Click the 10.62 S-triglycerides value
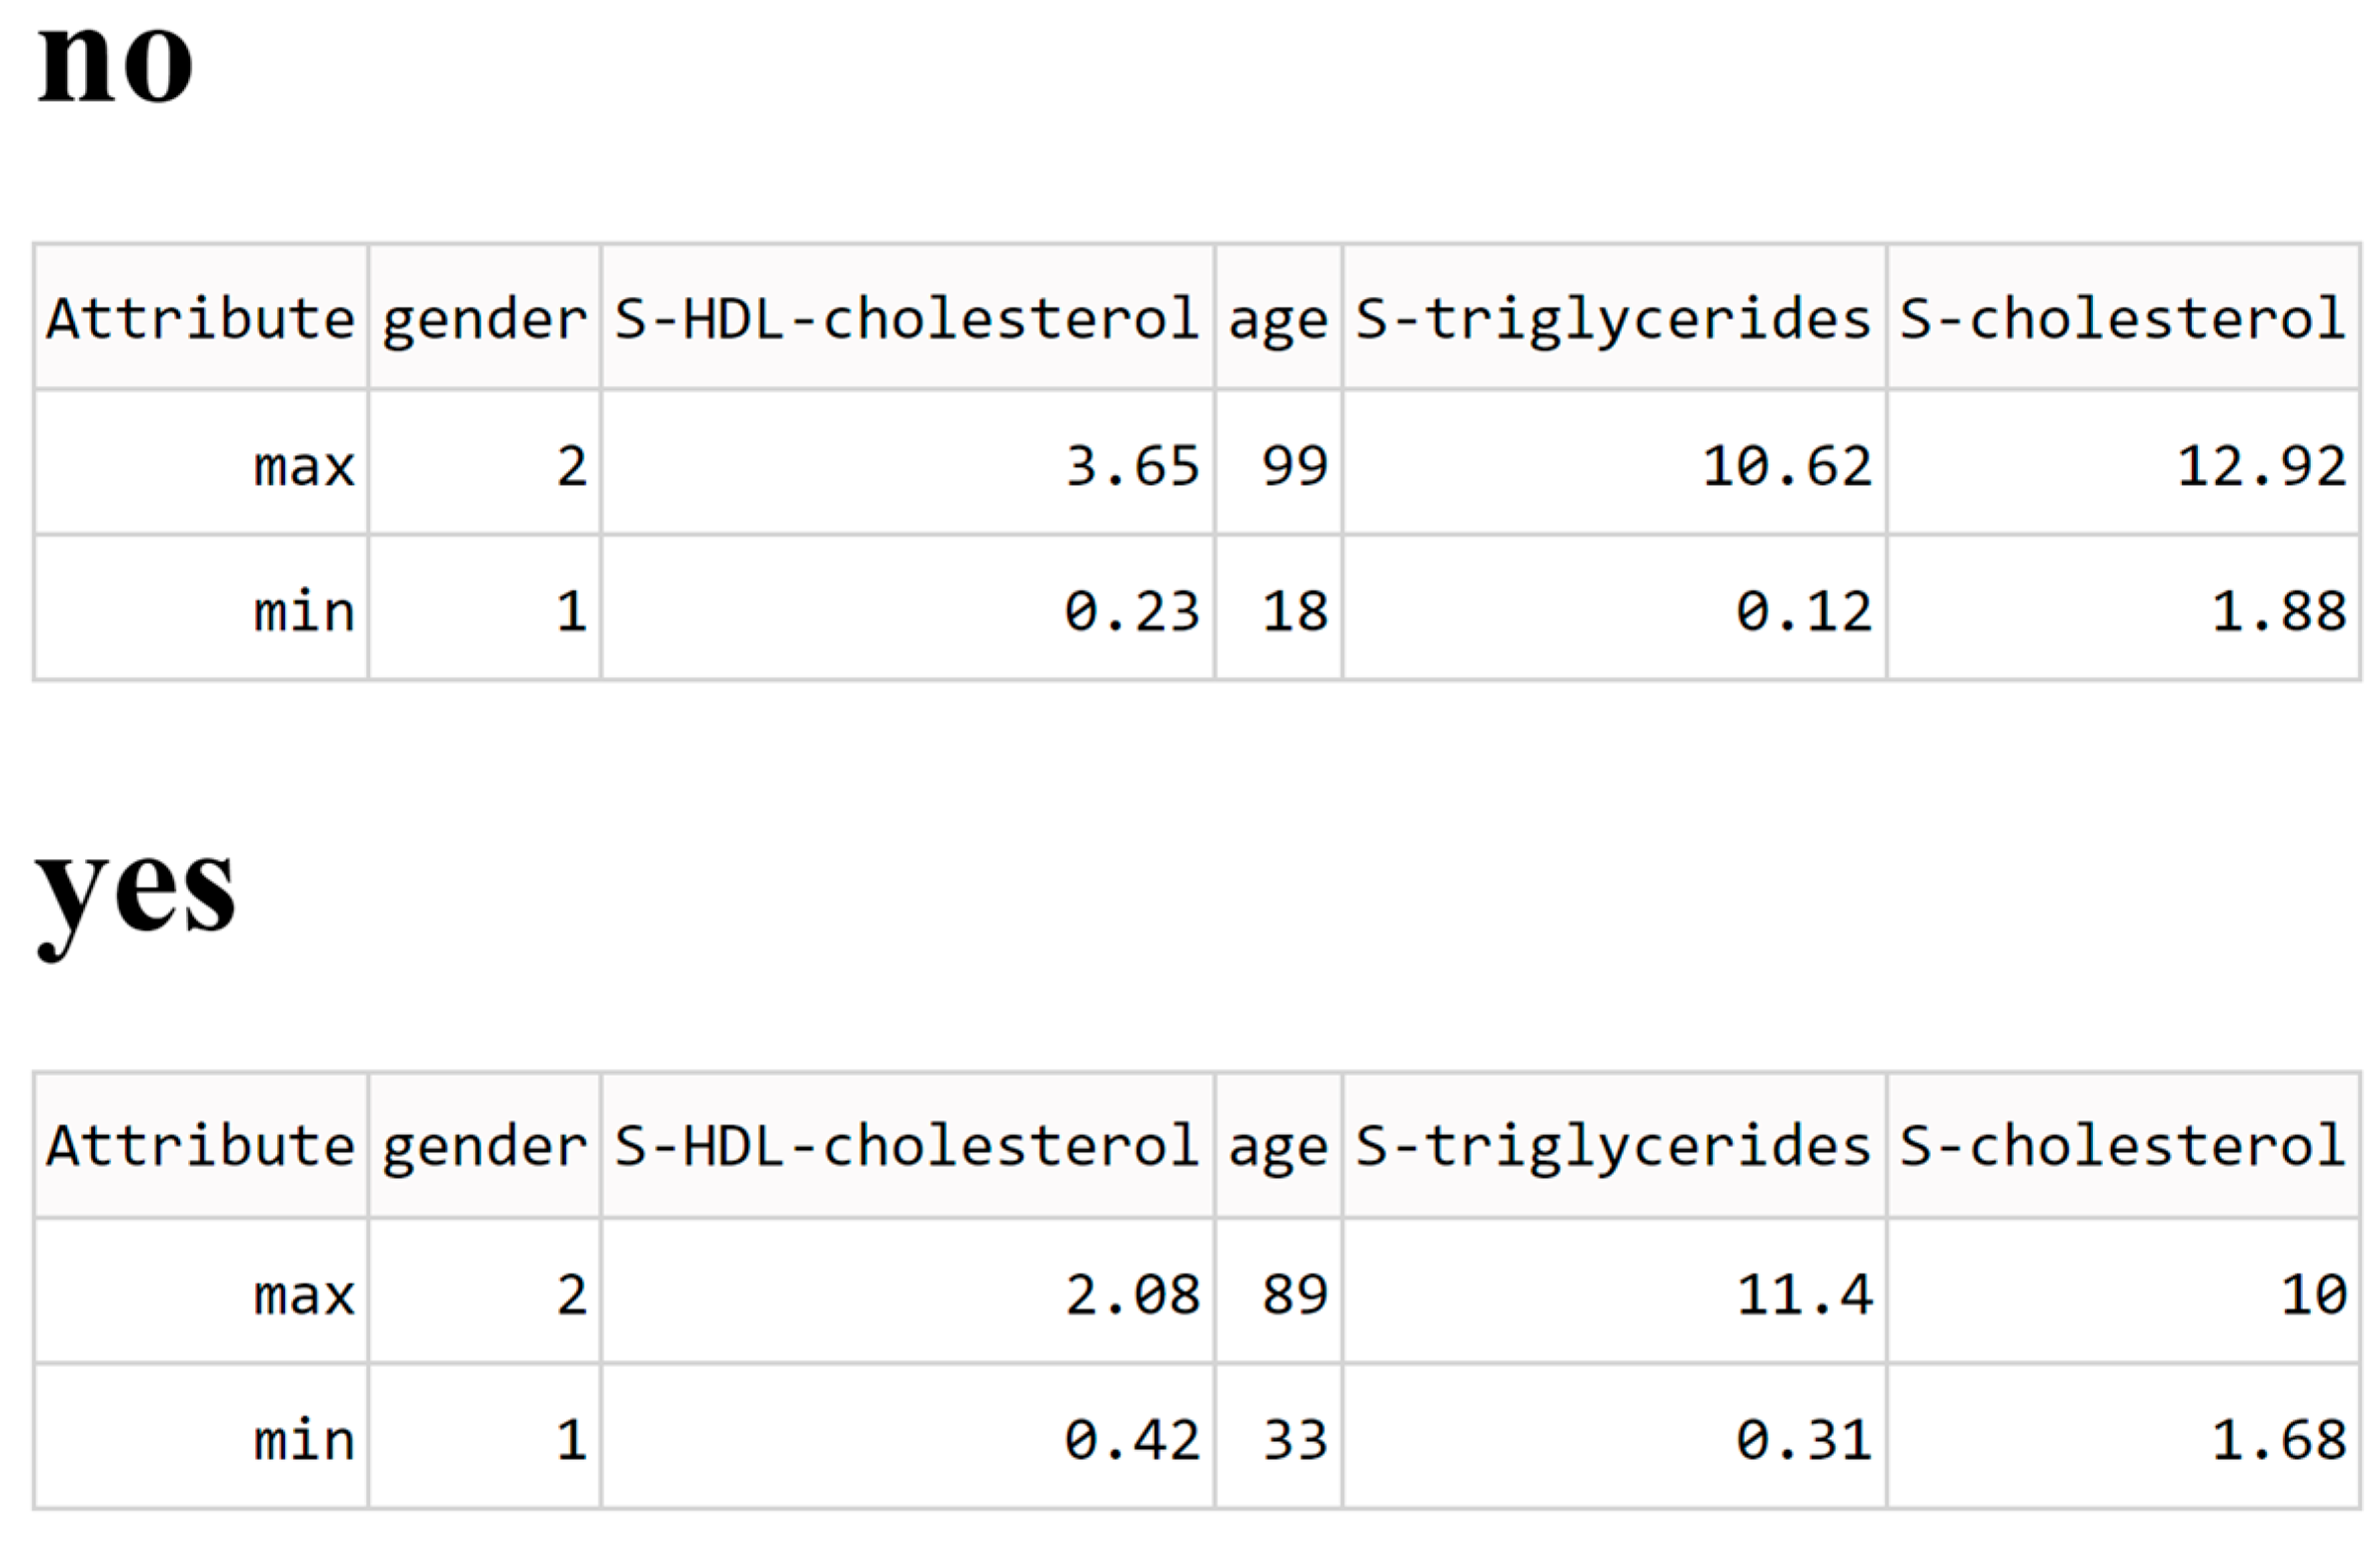The height and width of the screenshot is (1542, 2380). click(x=1786, y=466)
